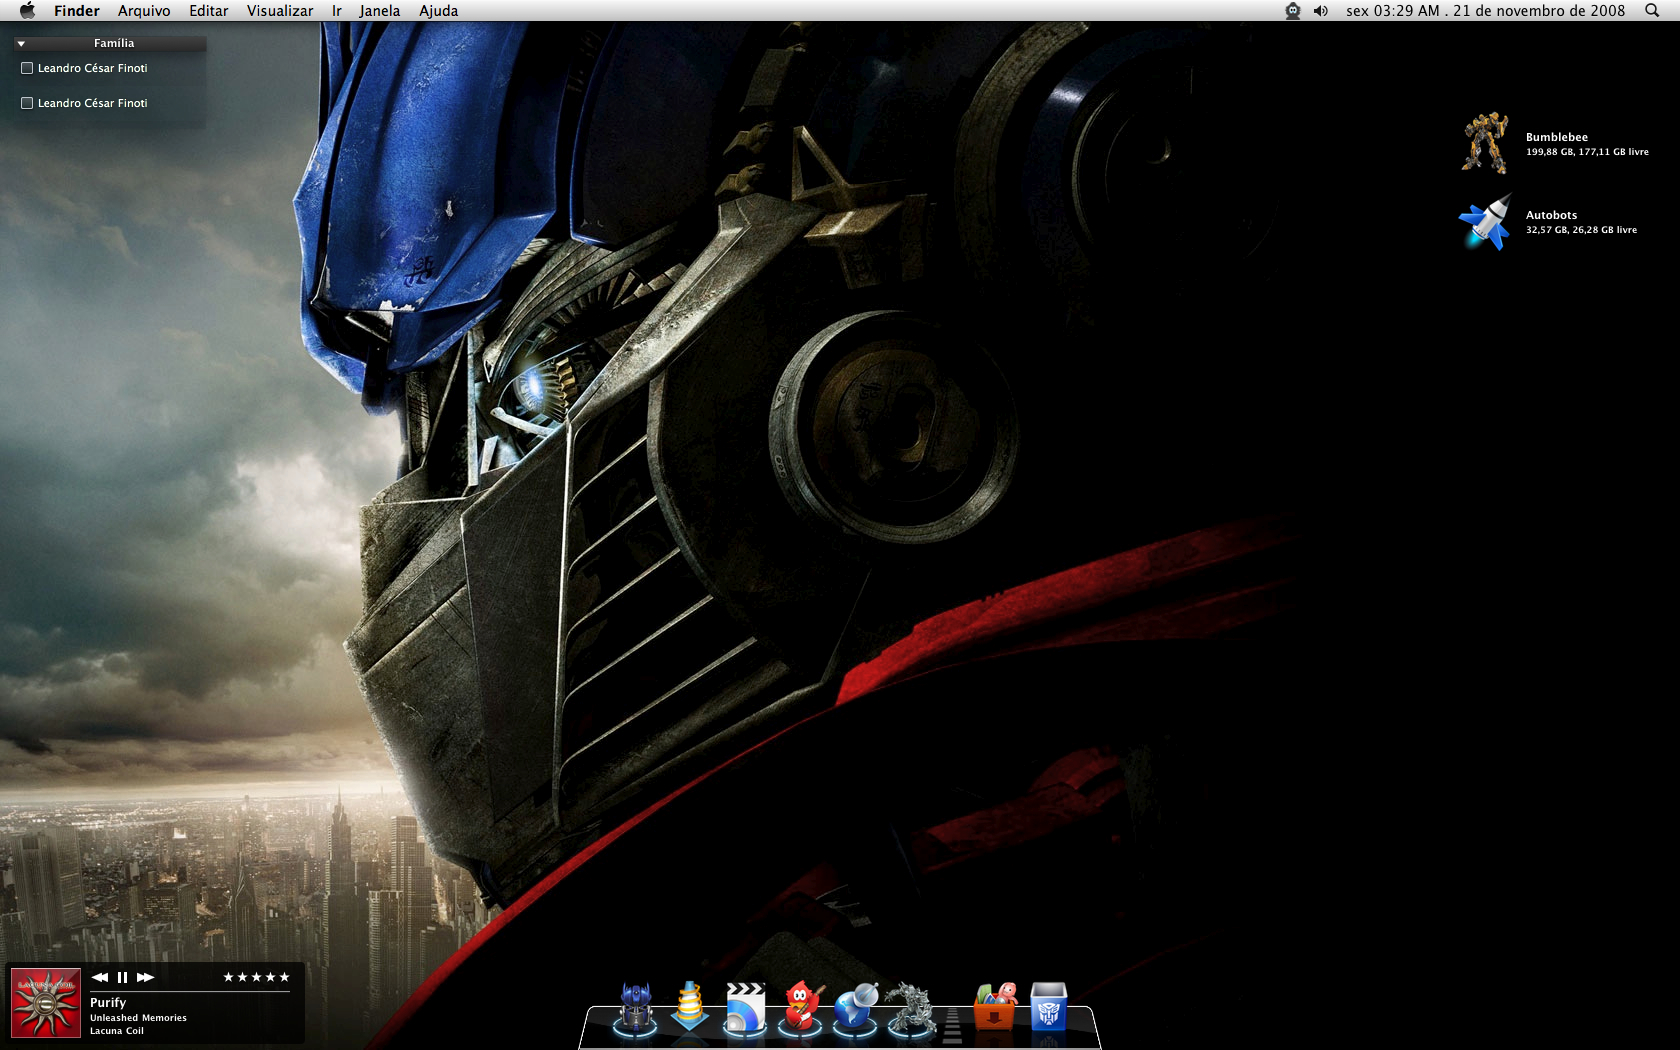1680x1050 pixels.
Task: Skip to previous track in music widget
Action: (x=100, y=977)
